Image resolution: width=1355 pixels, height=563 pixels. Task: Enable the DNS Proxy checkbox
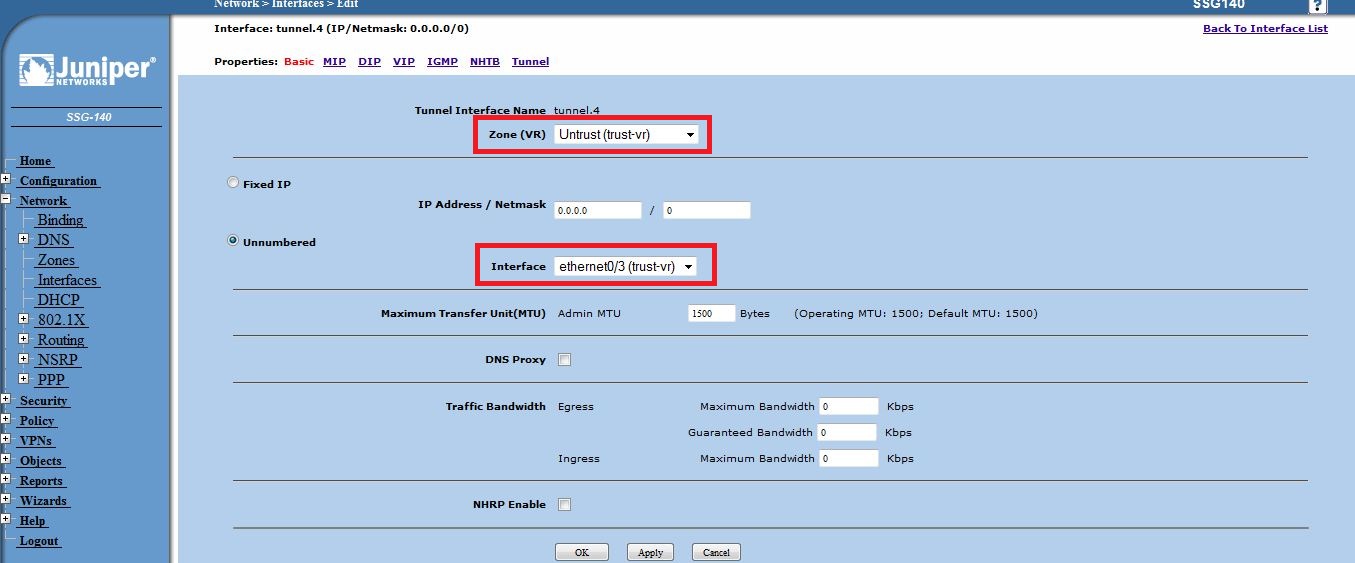(x=564, y=360)
